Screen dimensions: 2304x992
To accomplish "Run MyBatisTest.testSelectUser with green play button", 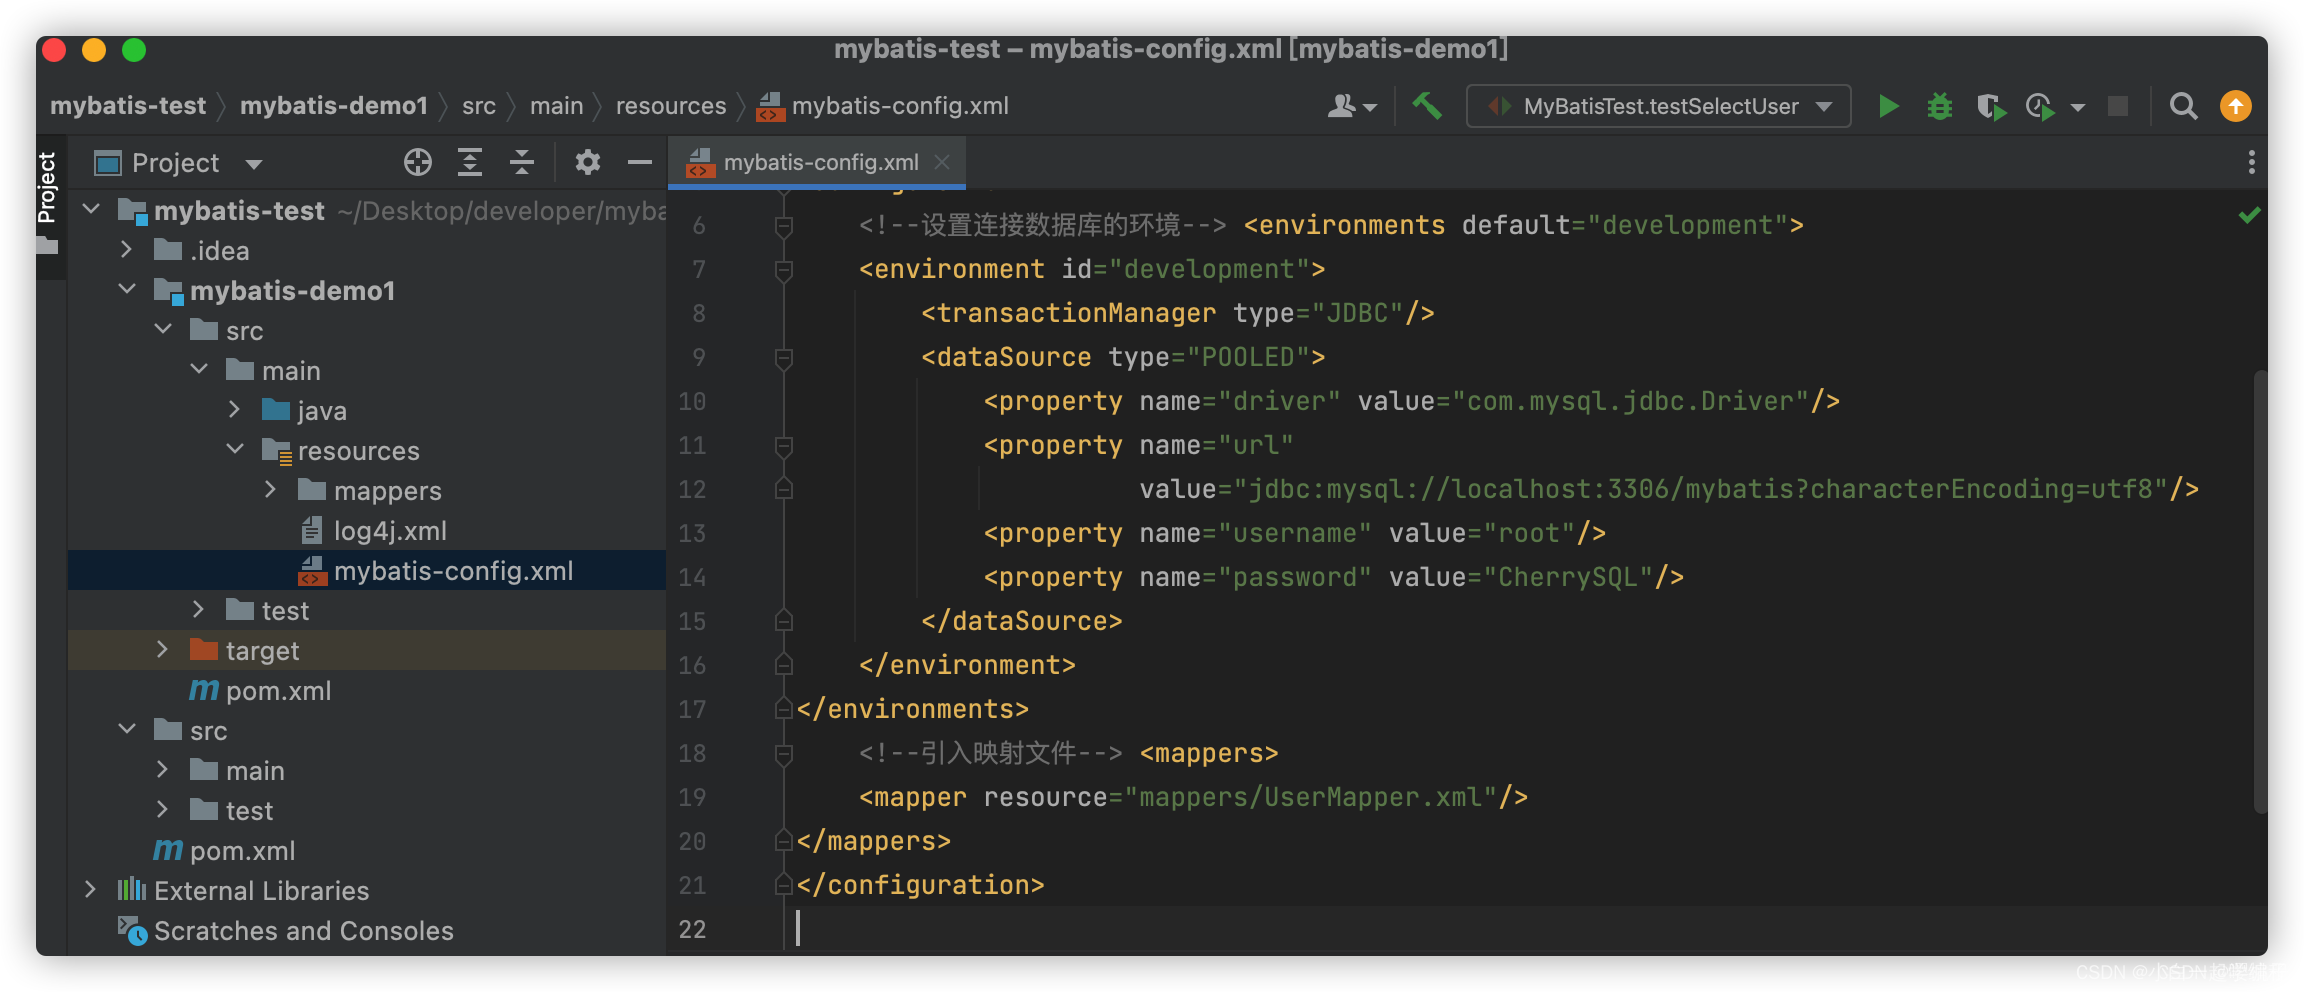I will (1888, 106).
